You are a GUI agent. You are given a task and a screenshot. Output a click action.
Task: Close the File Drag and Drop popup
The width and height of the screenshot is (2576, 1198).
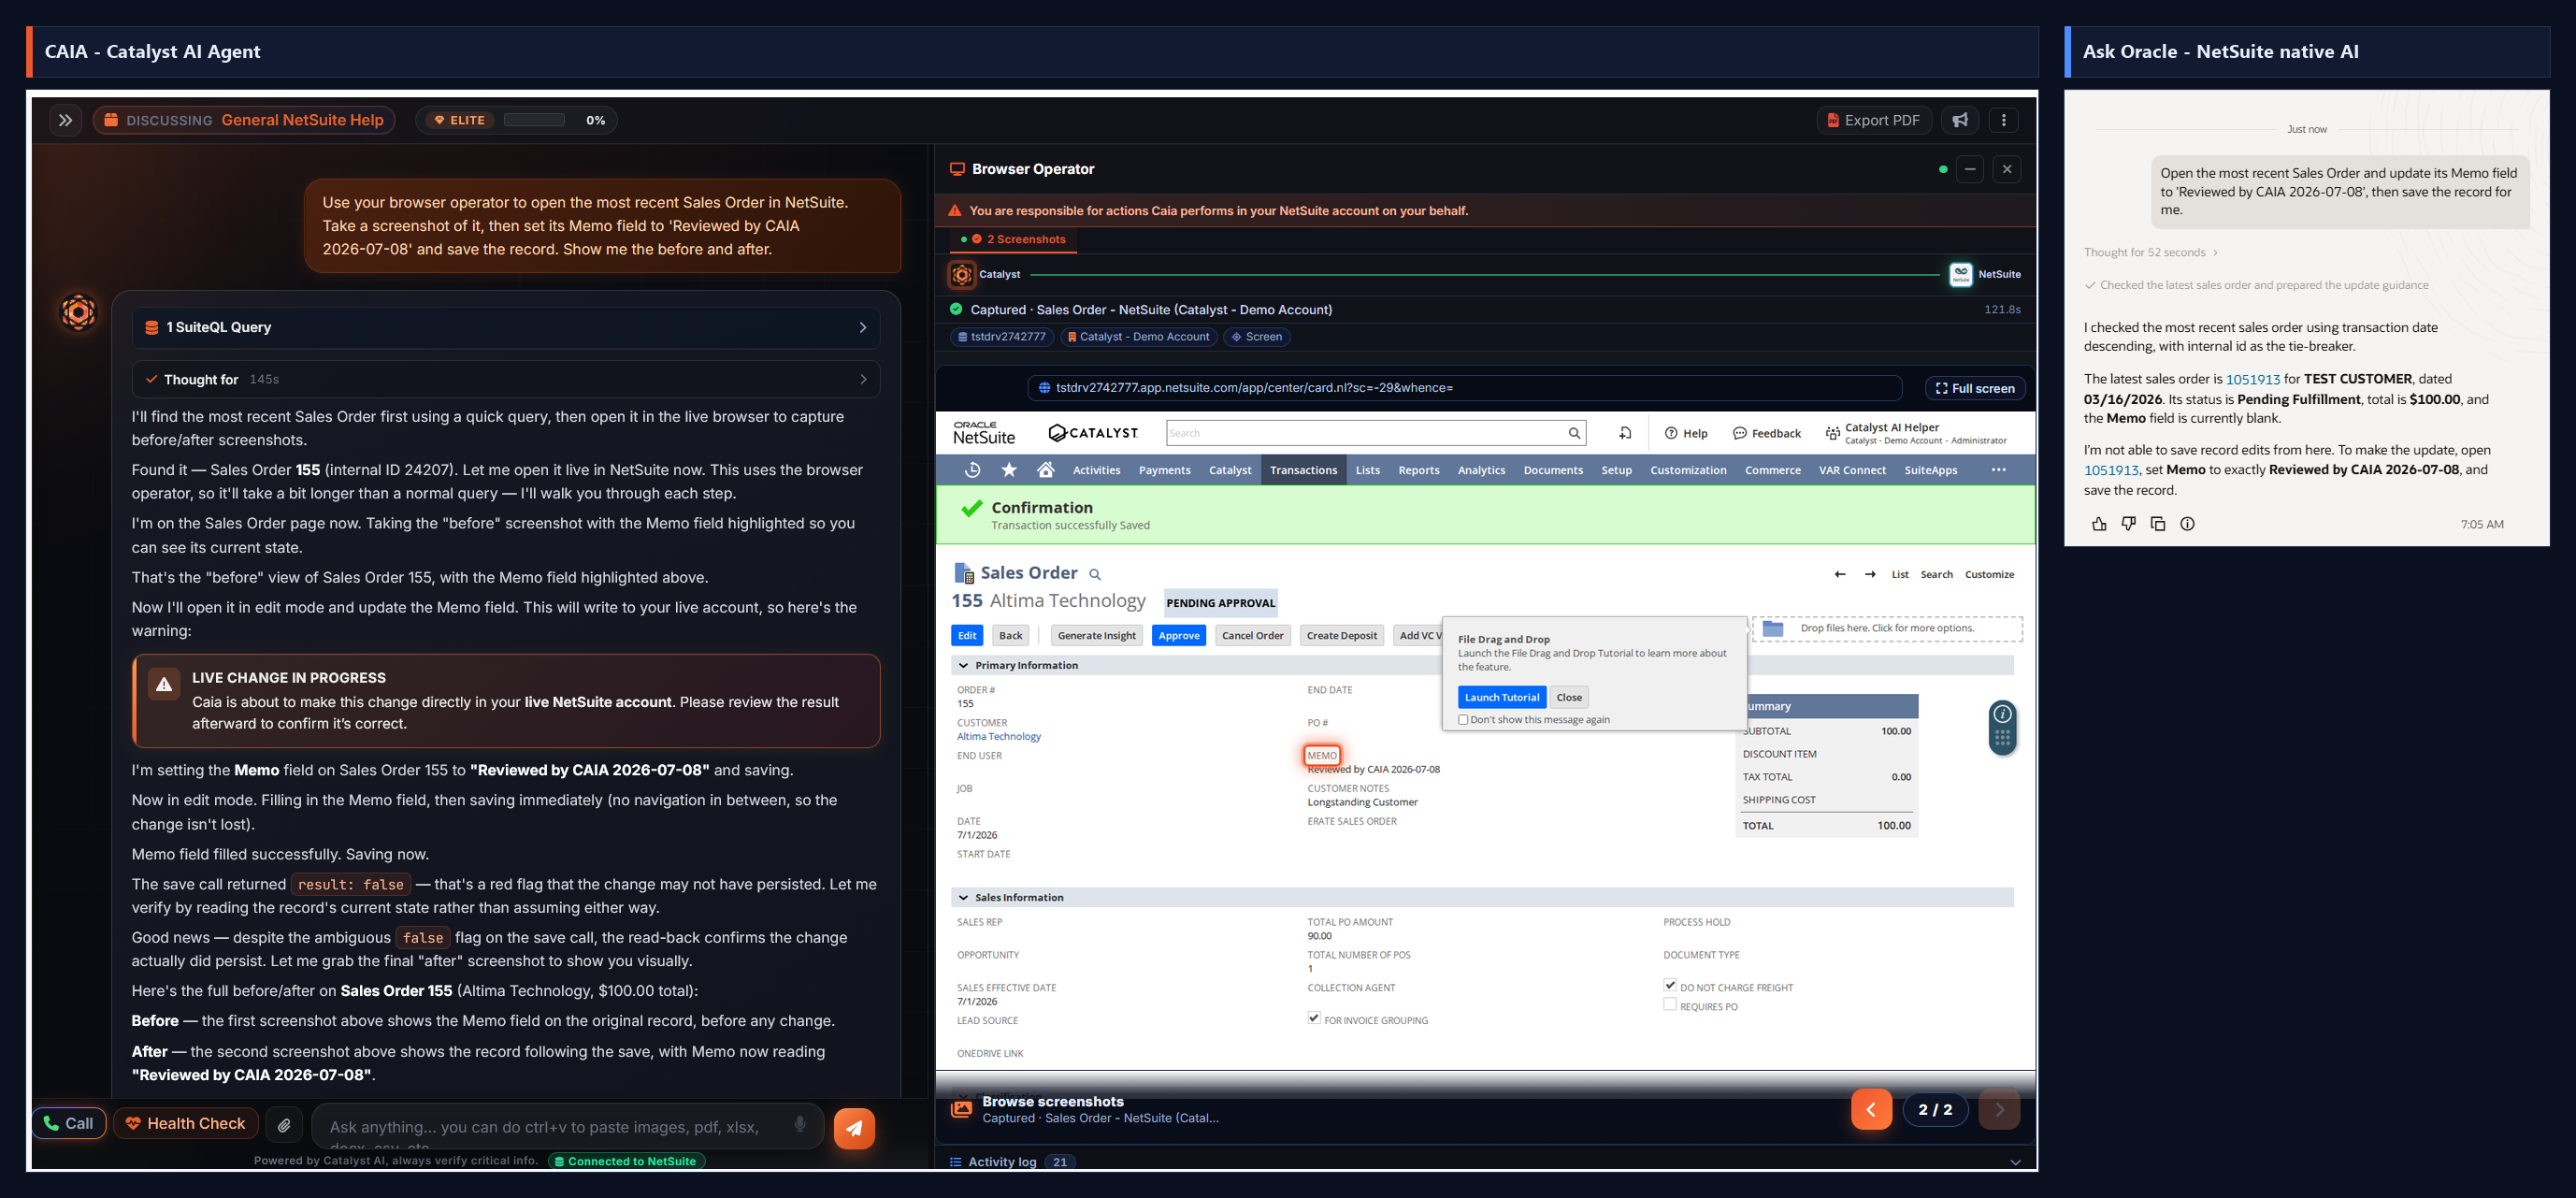(1569, 698)
